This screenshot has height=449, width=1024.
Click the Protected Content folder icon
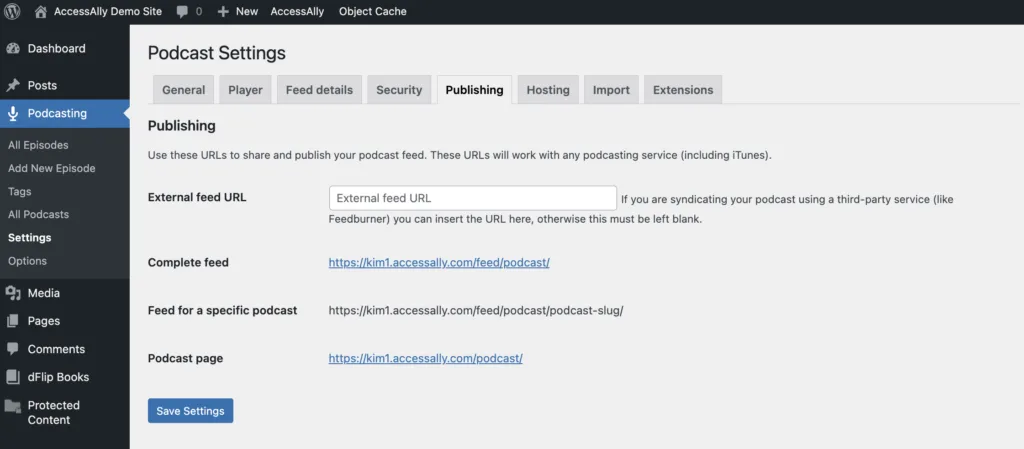pos(12,406)
